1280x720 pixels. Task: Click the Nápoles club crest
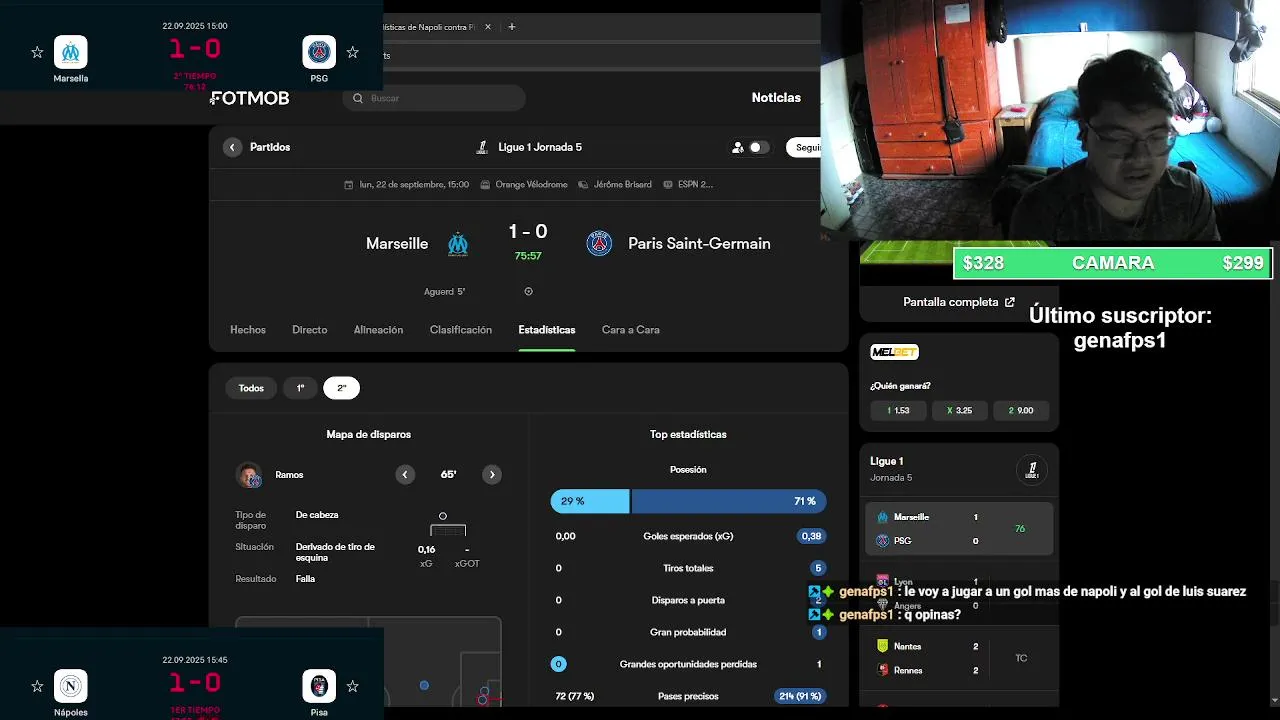71,686
